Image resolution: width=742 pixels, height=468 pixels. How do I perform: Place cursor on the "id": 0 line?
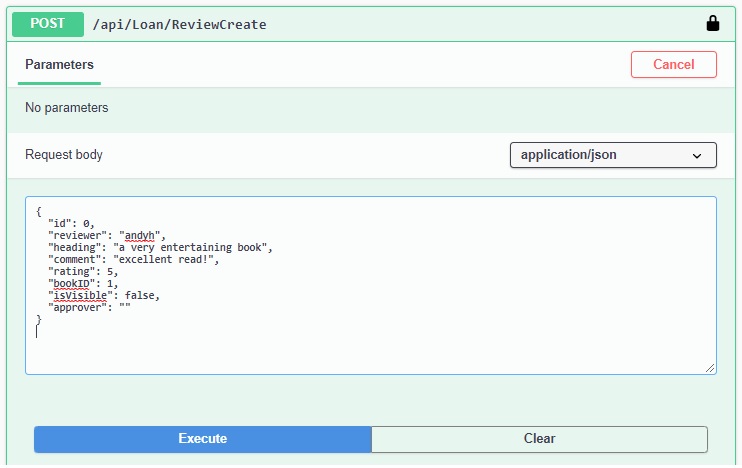(71, 223)
